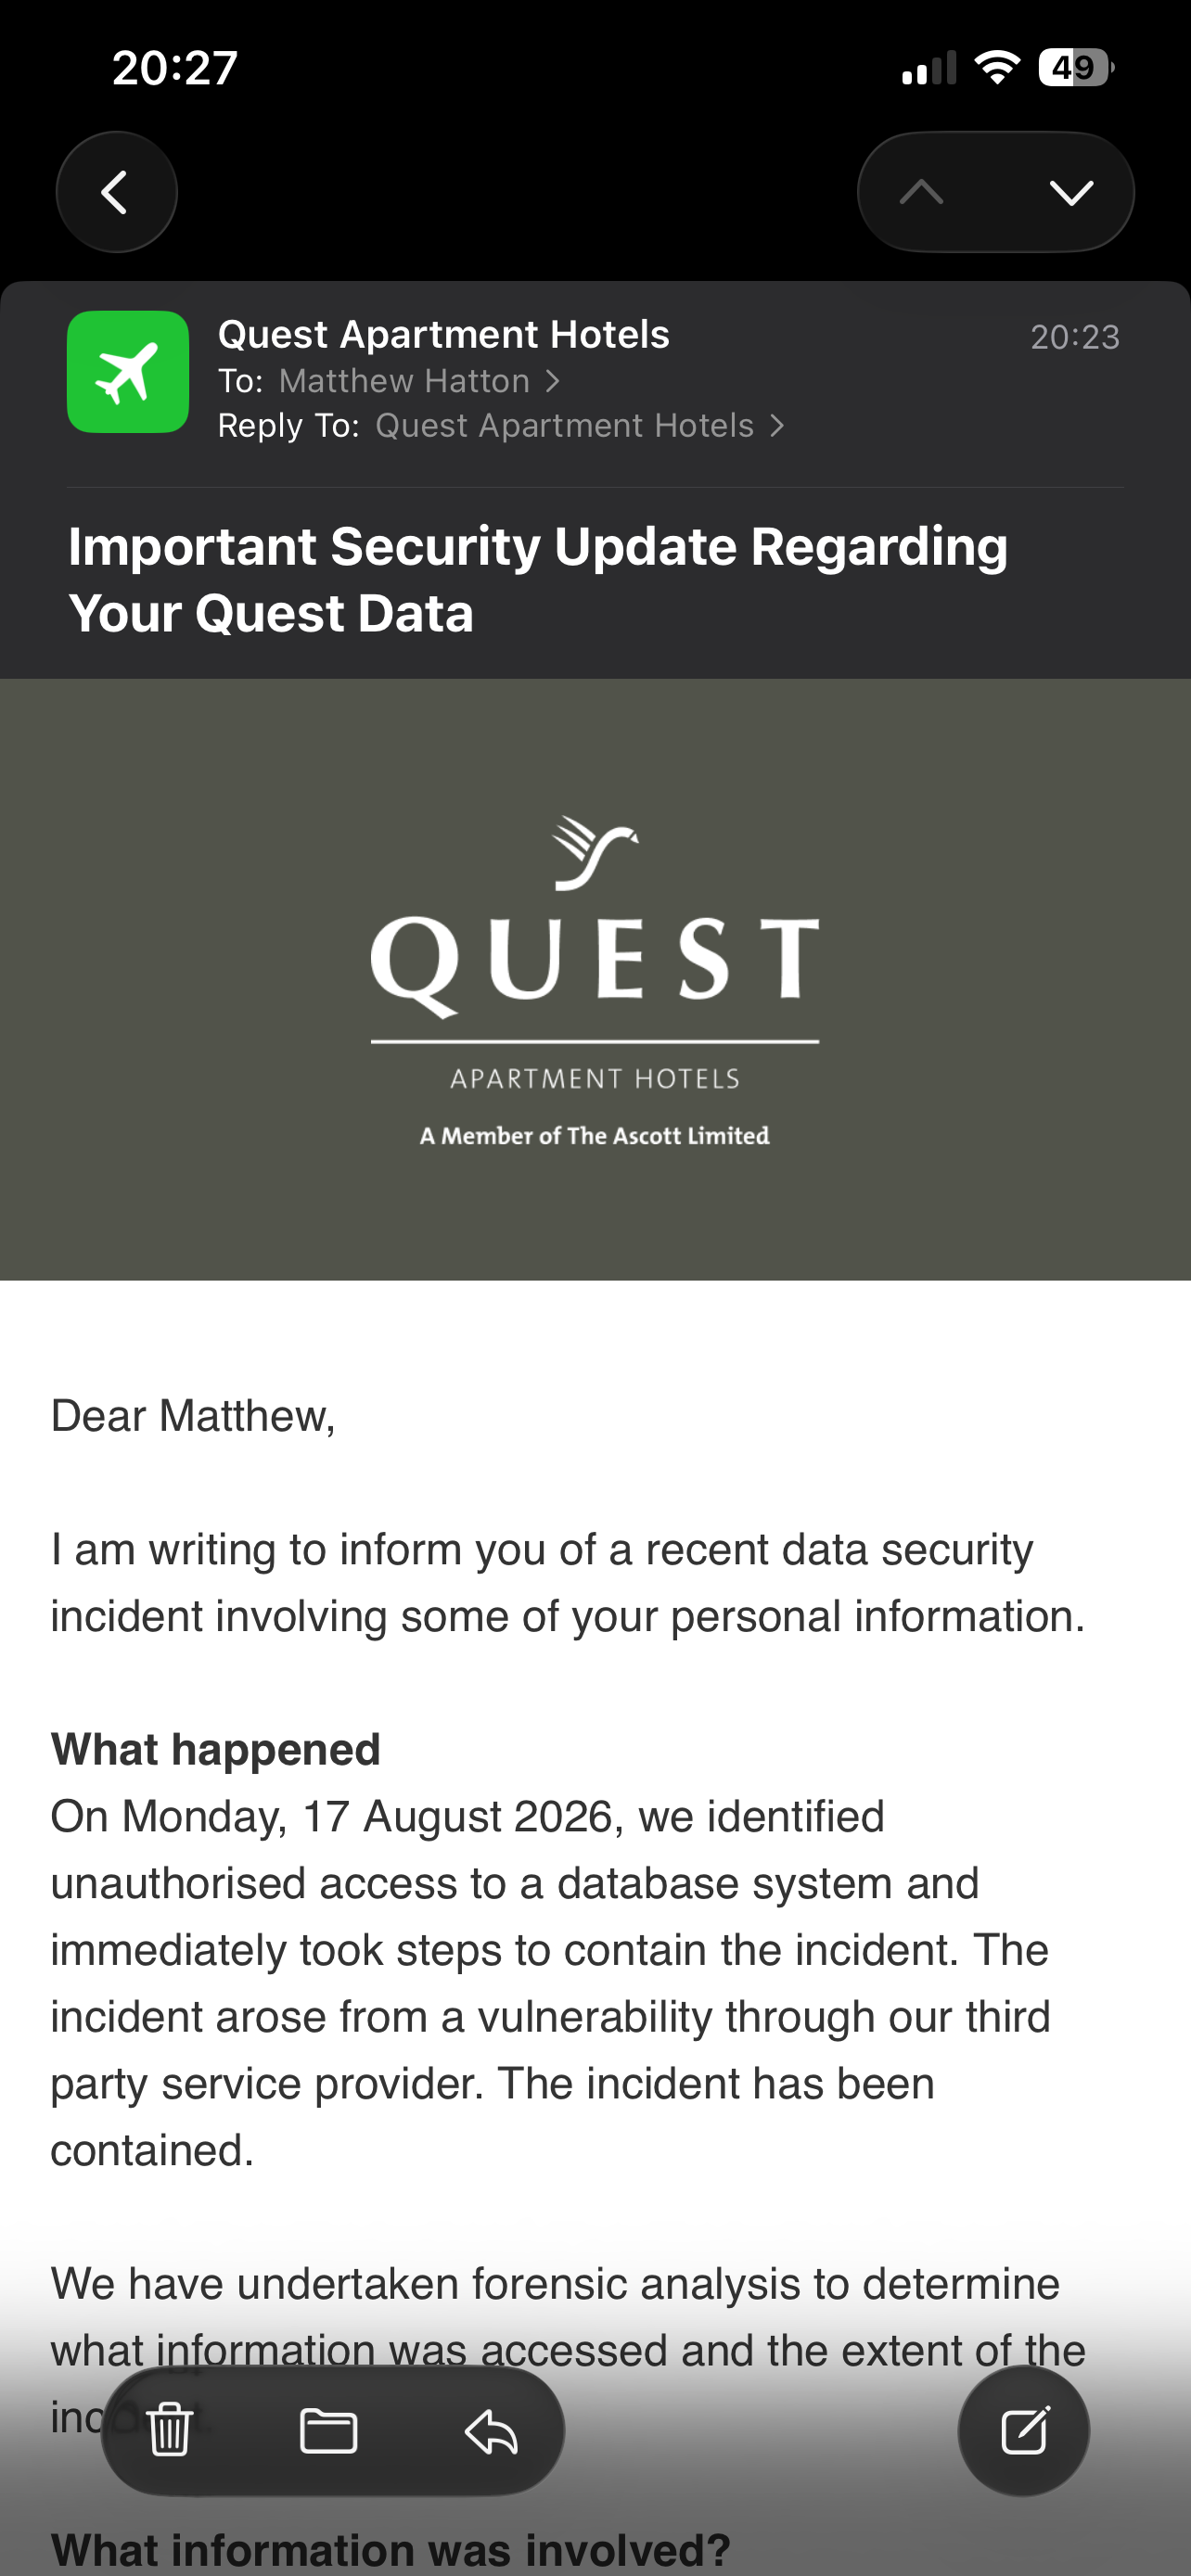The image size is (1191, 2576).
Task: Go to previous message with up arrow
Action: 921,192
